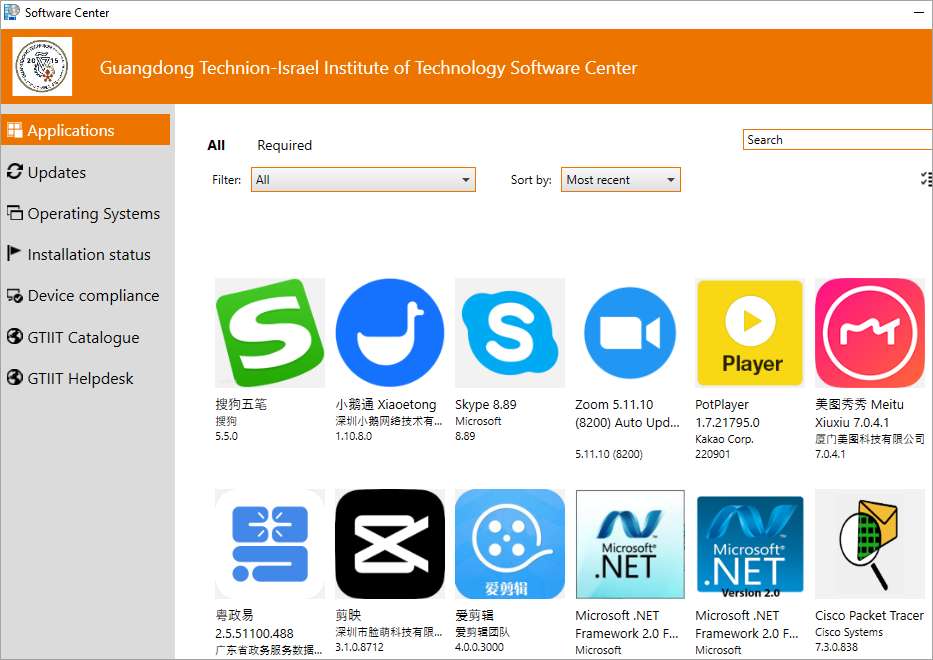
Task: Click the Cisco Packet Tracer title text
Action: tap(869, 615)
